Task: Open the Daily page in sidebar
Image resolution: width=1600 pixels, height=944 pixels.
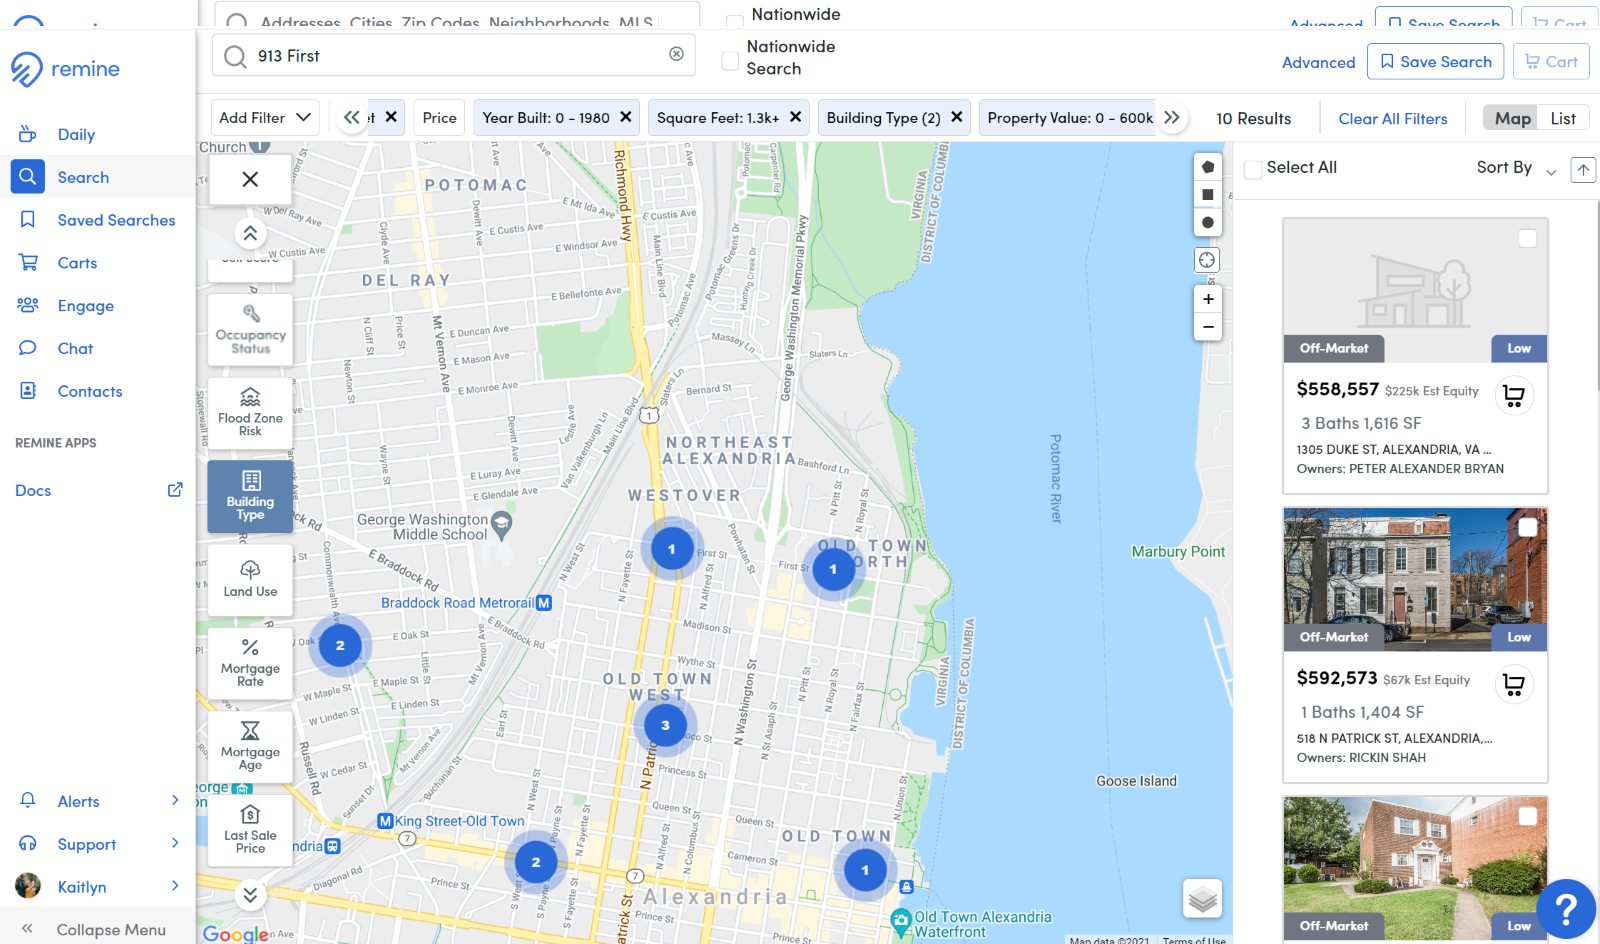Action: [x=76, y=135]
